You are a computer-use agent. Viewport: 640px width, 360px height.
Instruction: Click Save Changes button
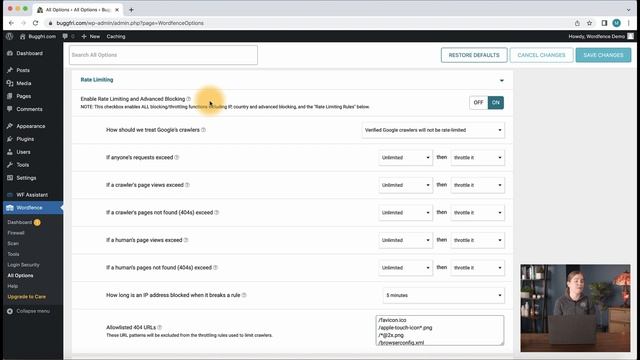pos(603,55)
